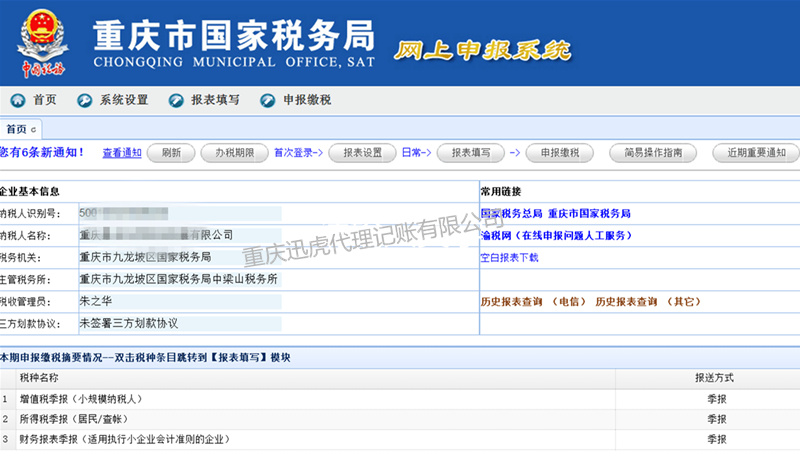The image size is (800, 467).
Task: Click the 报送方式 column header
Action: point(714,378)
